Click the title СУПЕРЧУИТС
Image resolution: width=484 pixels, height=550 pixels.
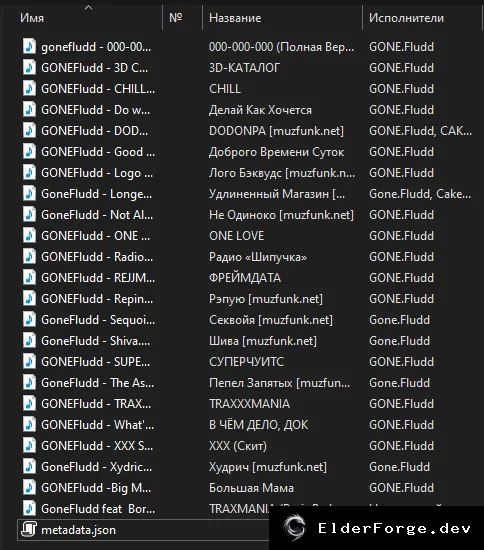coord(247,362)
